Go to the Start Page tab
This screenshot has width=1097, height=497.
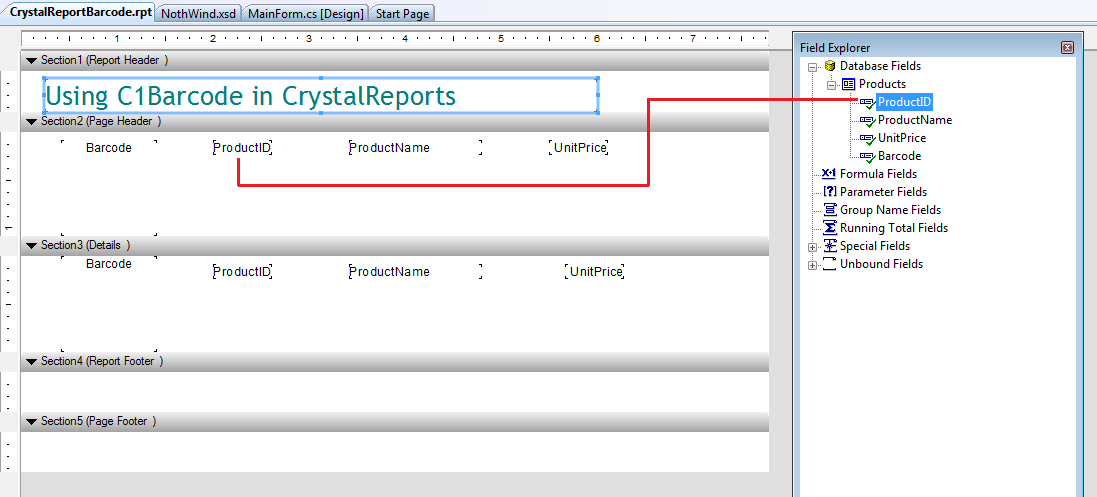tap(402, 13)
